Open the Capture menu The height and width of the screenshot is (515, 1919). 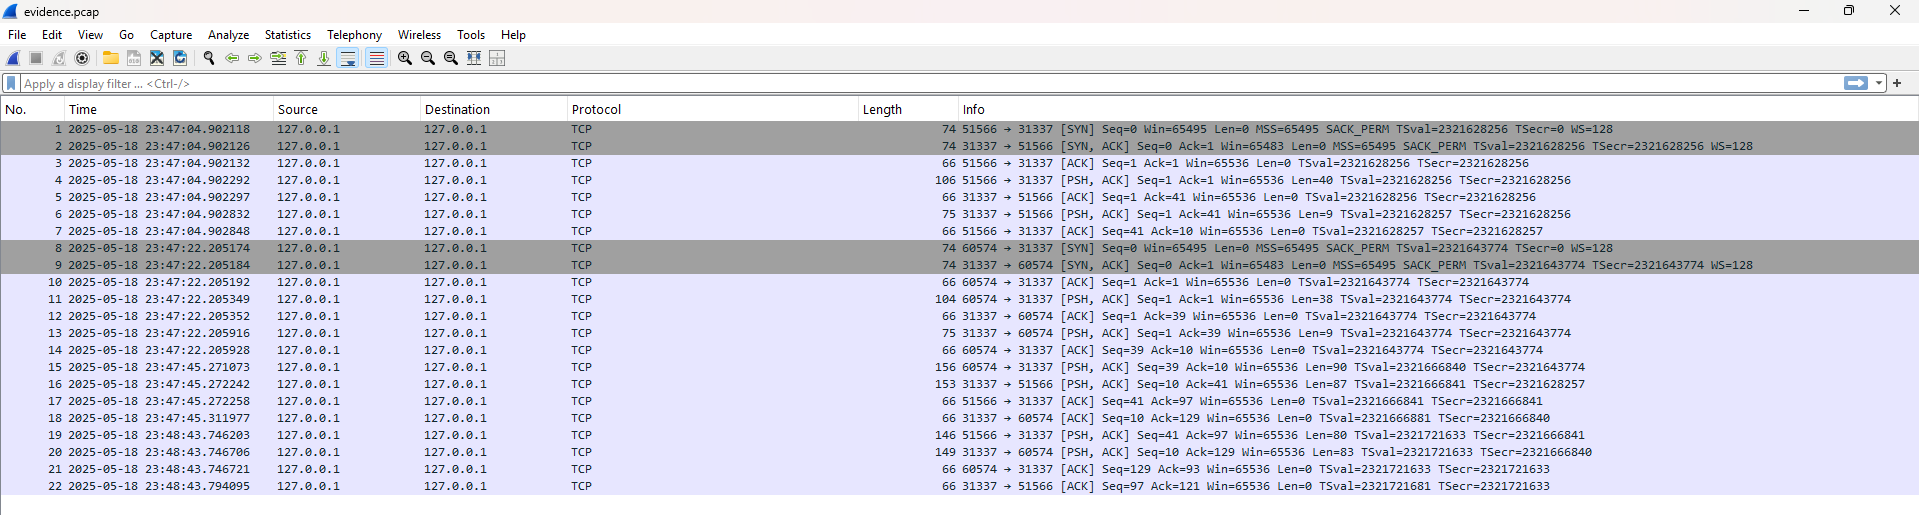click(x=171, y=34)
